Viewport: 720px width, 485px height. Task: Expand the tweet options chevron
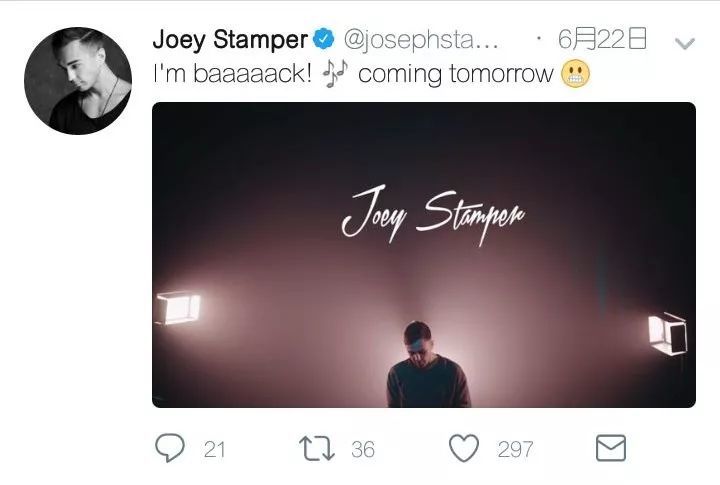pos(685,44)
